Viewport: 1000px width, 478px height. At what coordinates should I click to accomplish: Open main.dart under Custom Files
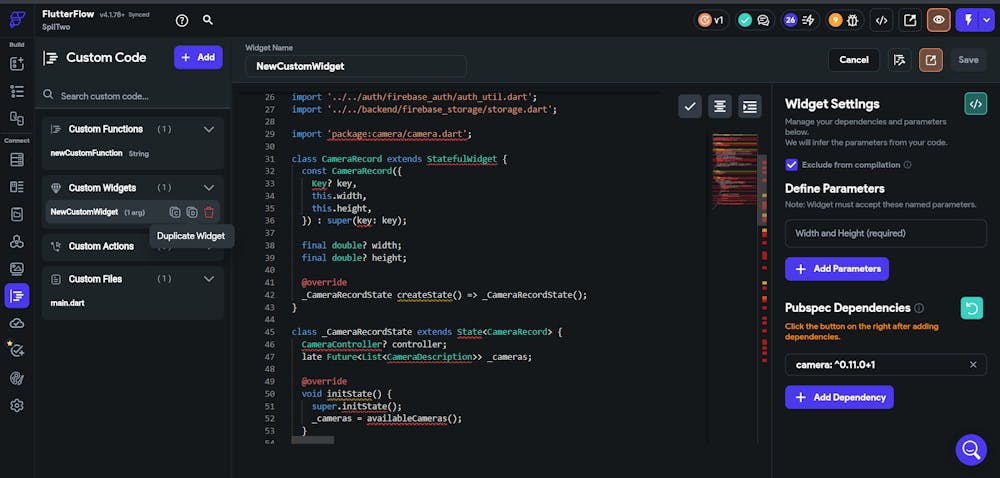tap(70, 303)
